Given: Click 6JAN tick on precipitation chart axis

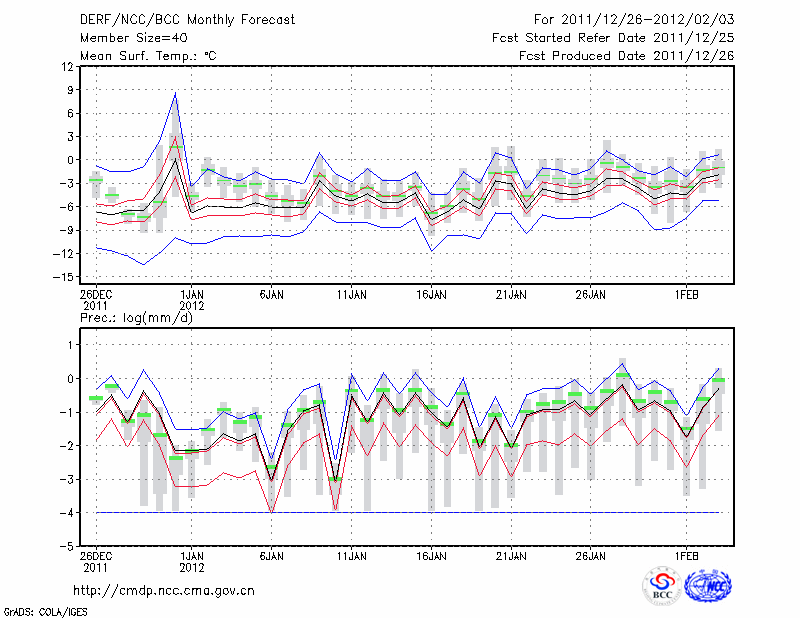Looking at the screenshot, I should (271, 554).
